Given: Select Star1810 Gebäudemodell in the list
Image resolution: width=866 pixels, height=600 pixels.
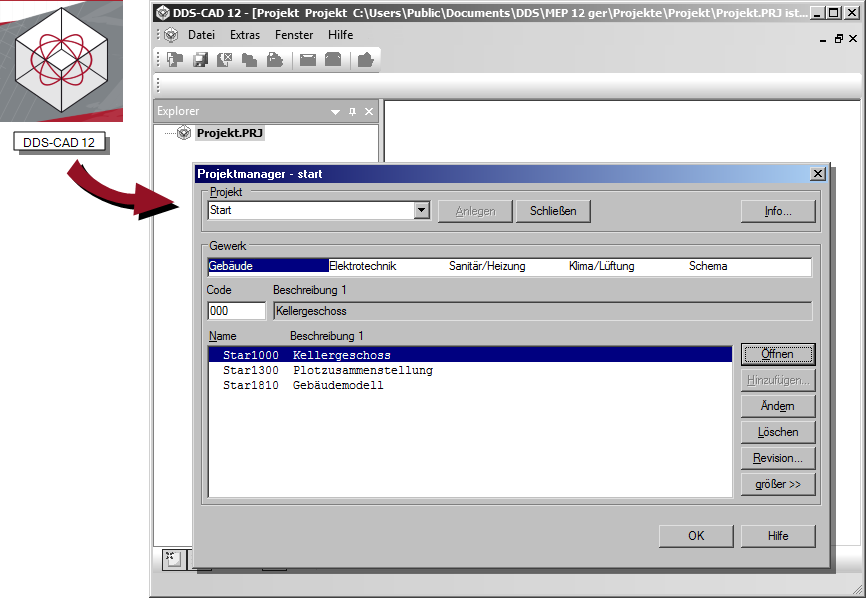Looking at the screenshot, I should (x=303, y=386).
